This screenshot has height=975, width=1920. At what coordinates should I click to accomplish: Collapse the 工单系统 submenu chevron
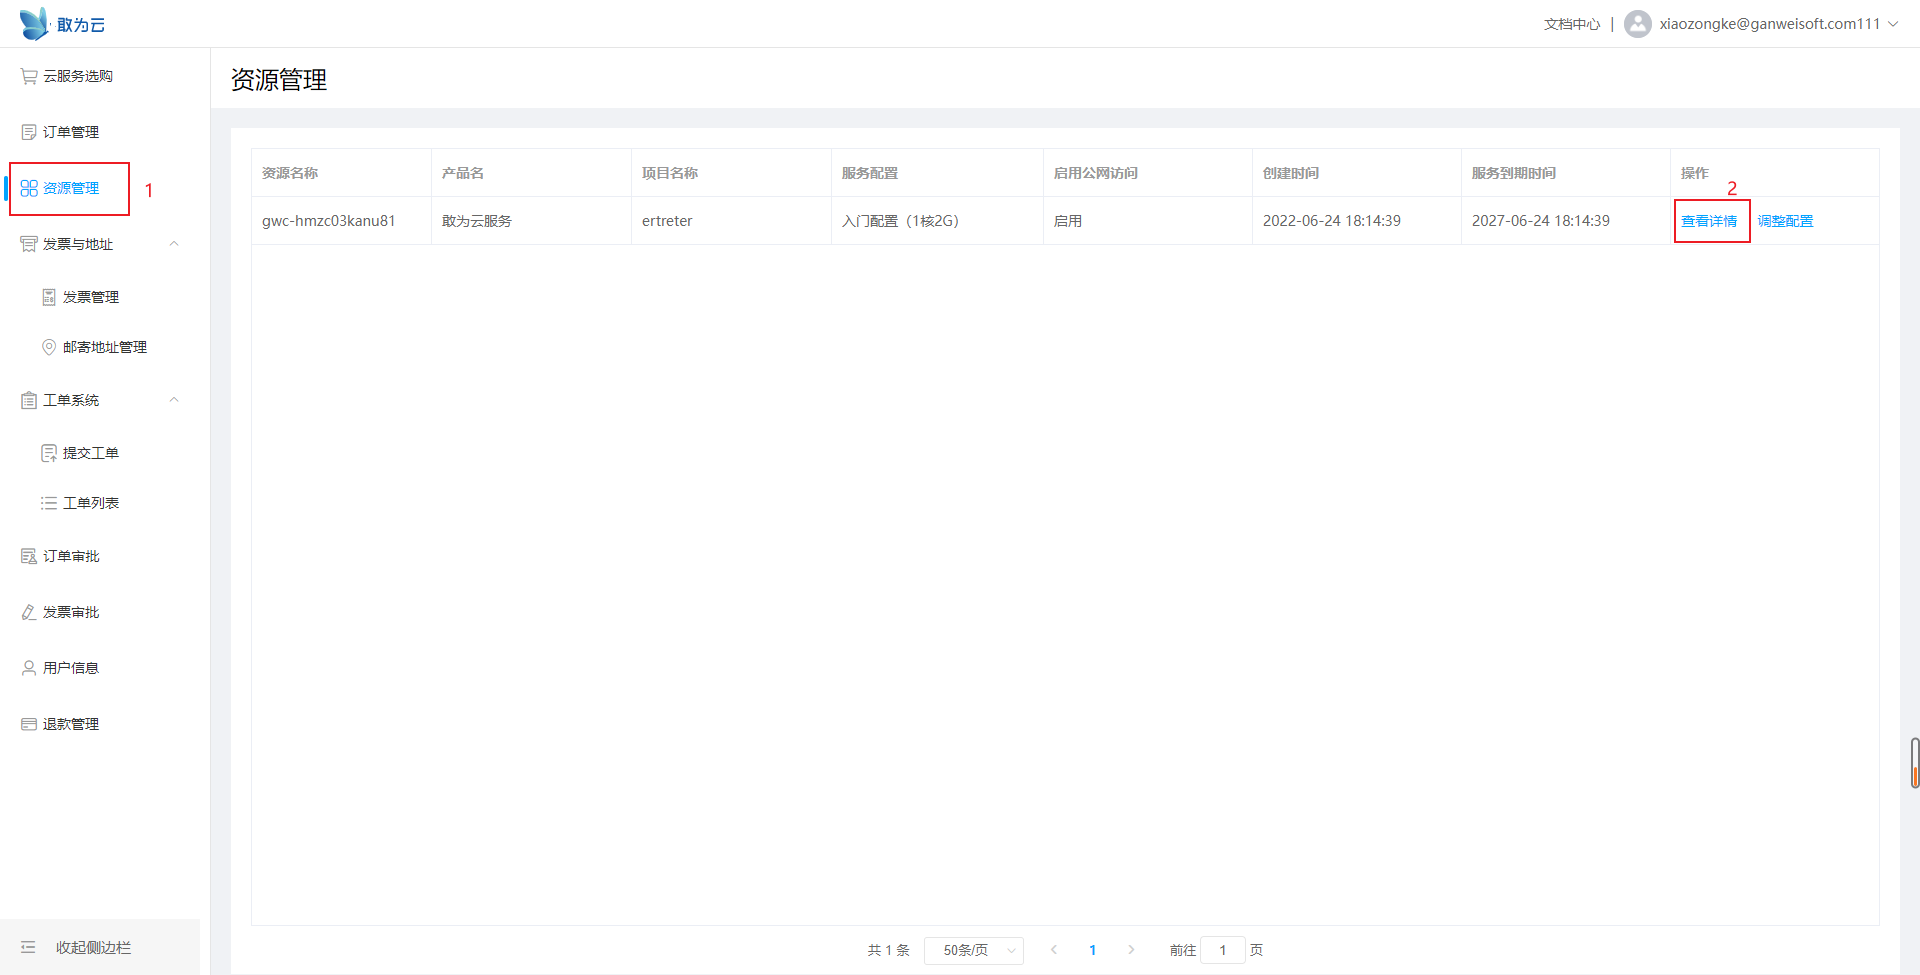click(174, 400)
